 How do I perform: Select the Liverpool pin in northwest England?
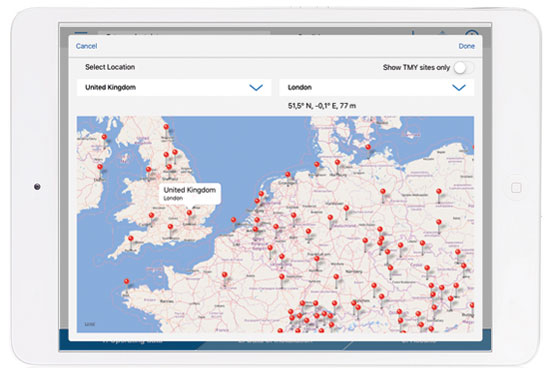pos(149,170)
